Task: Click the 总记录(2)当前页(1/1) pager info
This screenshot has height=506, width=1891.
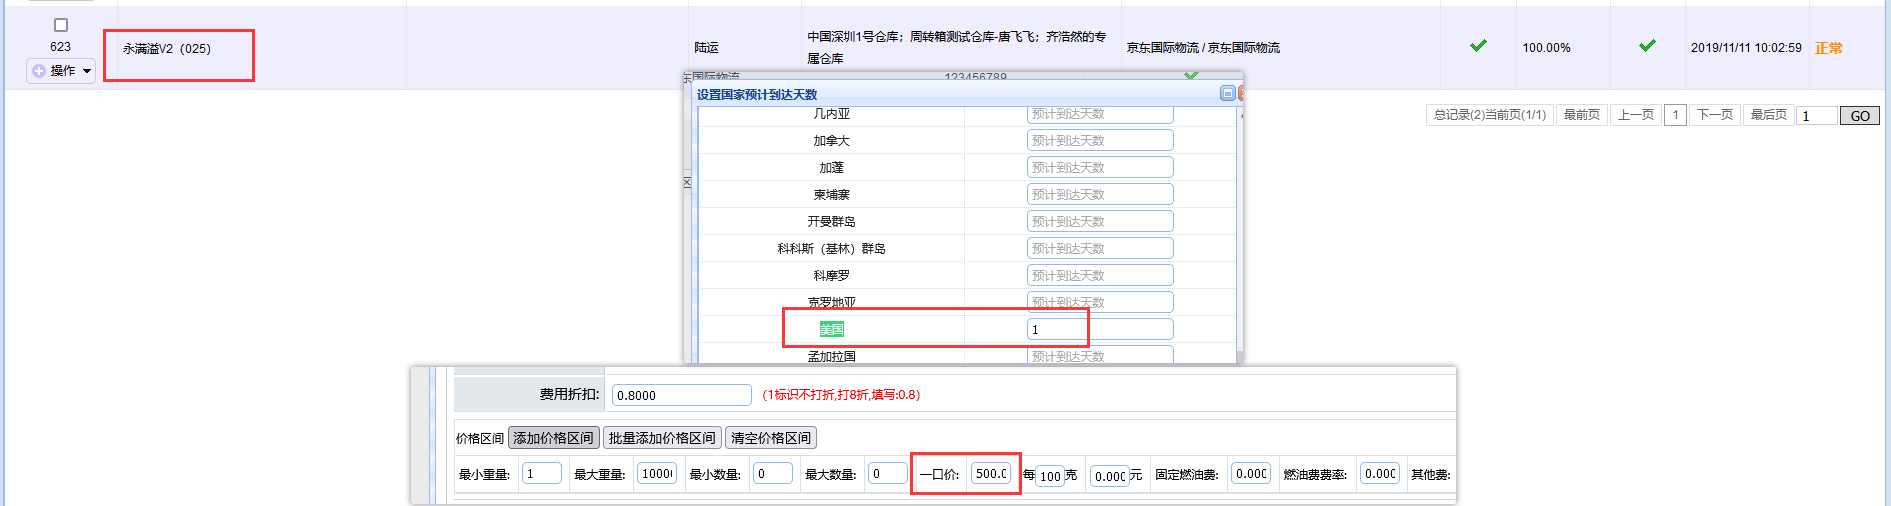Action: coord(1490,115)
